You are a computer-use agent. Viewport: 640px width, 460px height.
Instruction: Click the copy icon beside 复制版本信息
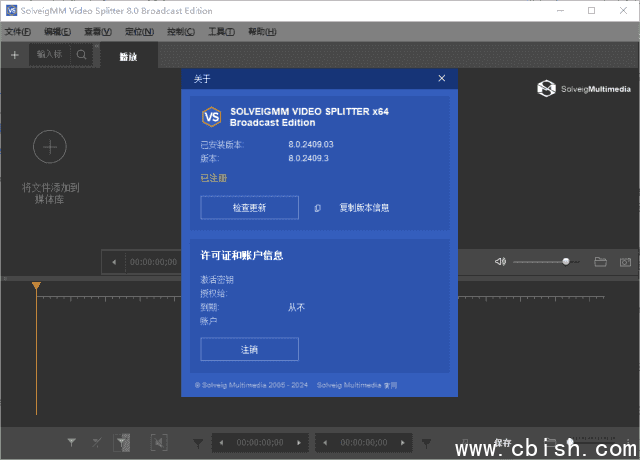(318, 208)
